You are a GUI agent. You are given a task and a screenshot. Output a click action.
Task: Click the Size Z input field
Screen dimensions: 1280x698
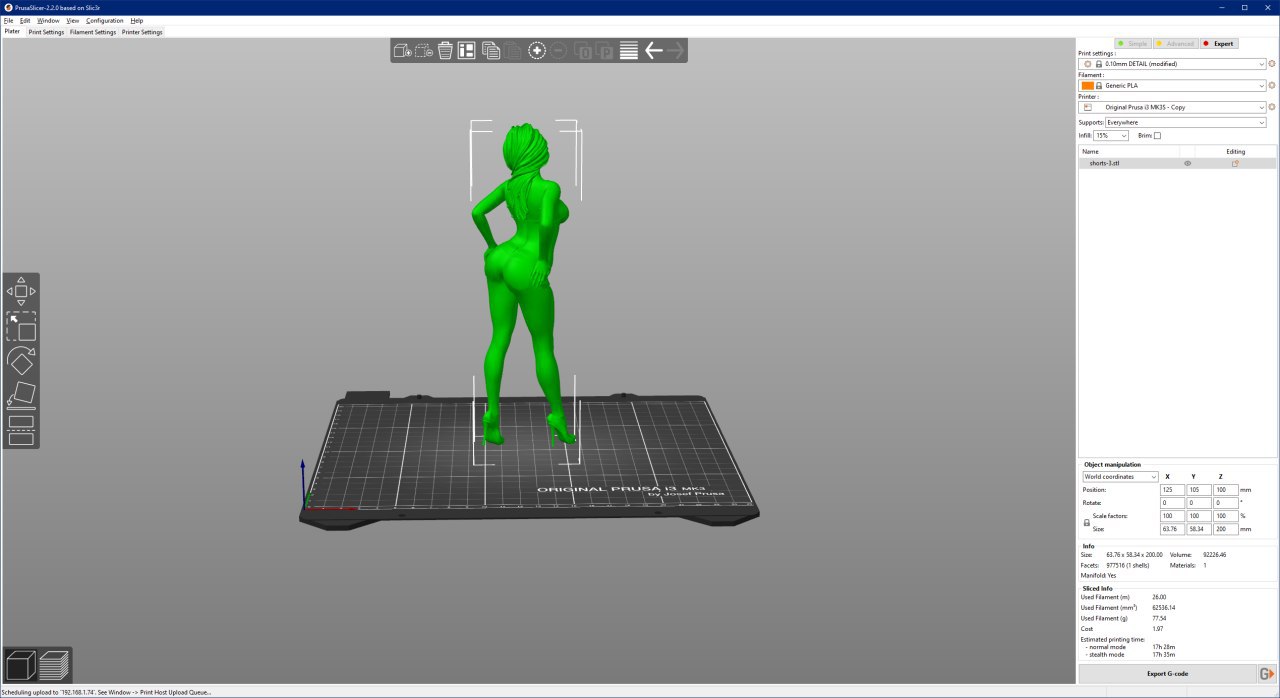click(x=1225, y=528)
